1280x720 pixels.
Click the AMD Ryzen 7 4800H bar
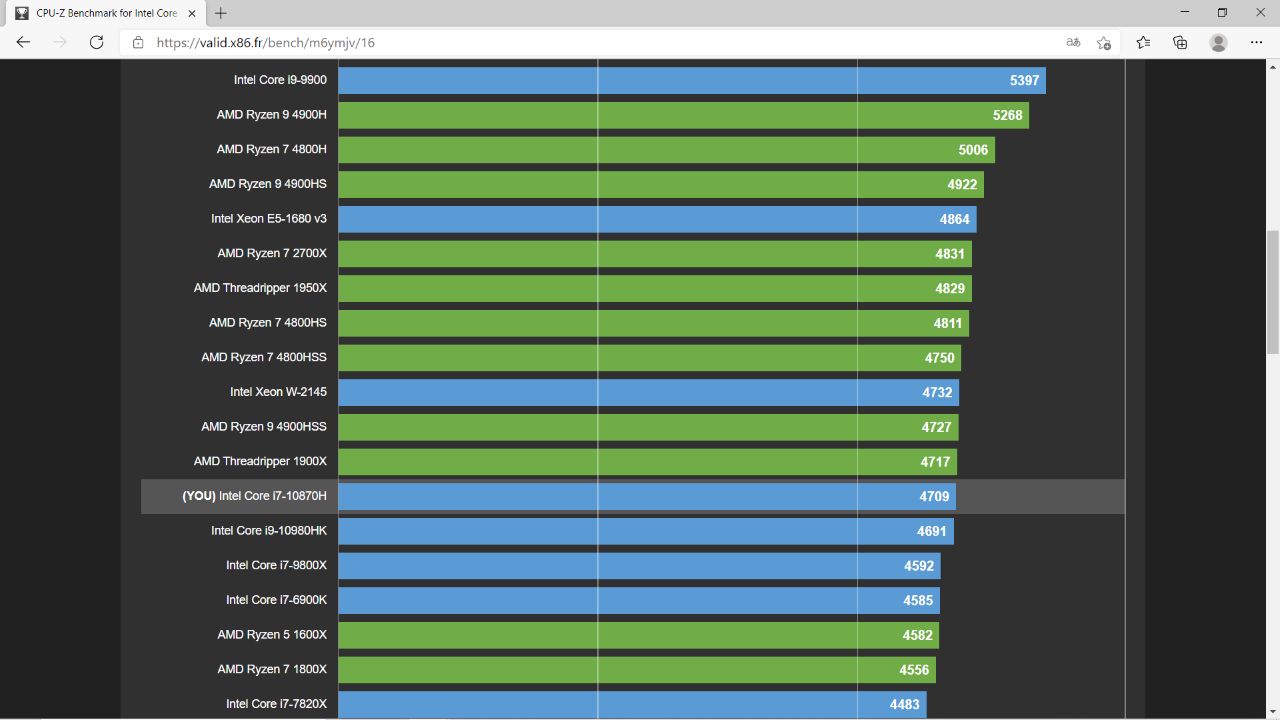click(x=667, y=150)
